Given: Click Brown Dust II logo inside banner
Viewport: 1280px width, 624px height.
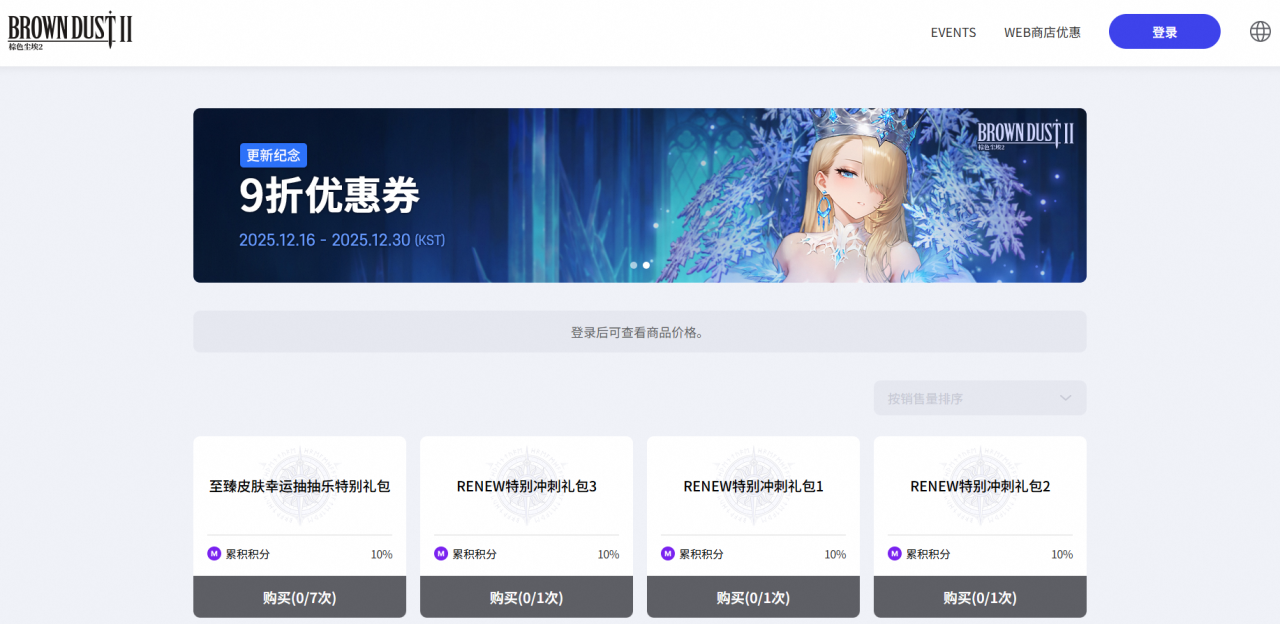Looking at the screenshot, I should (x=1025, y=134).
